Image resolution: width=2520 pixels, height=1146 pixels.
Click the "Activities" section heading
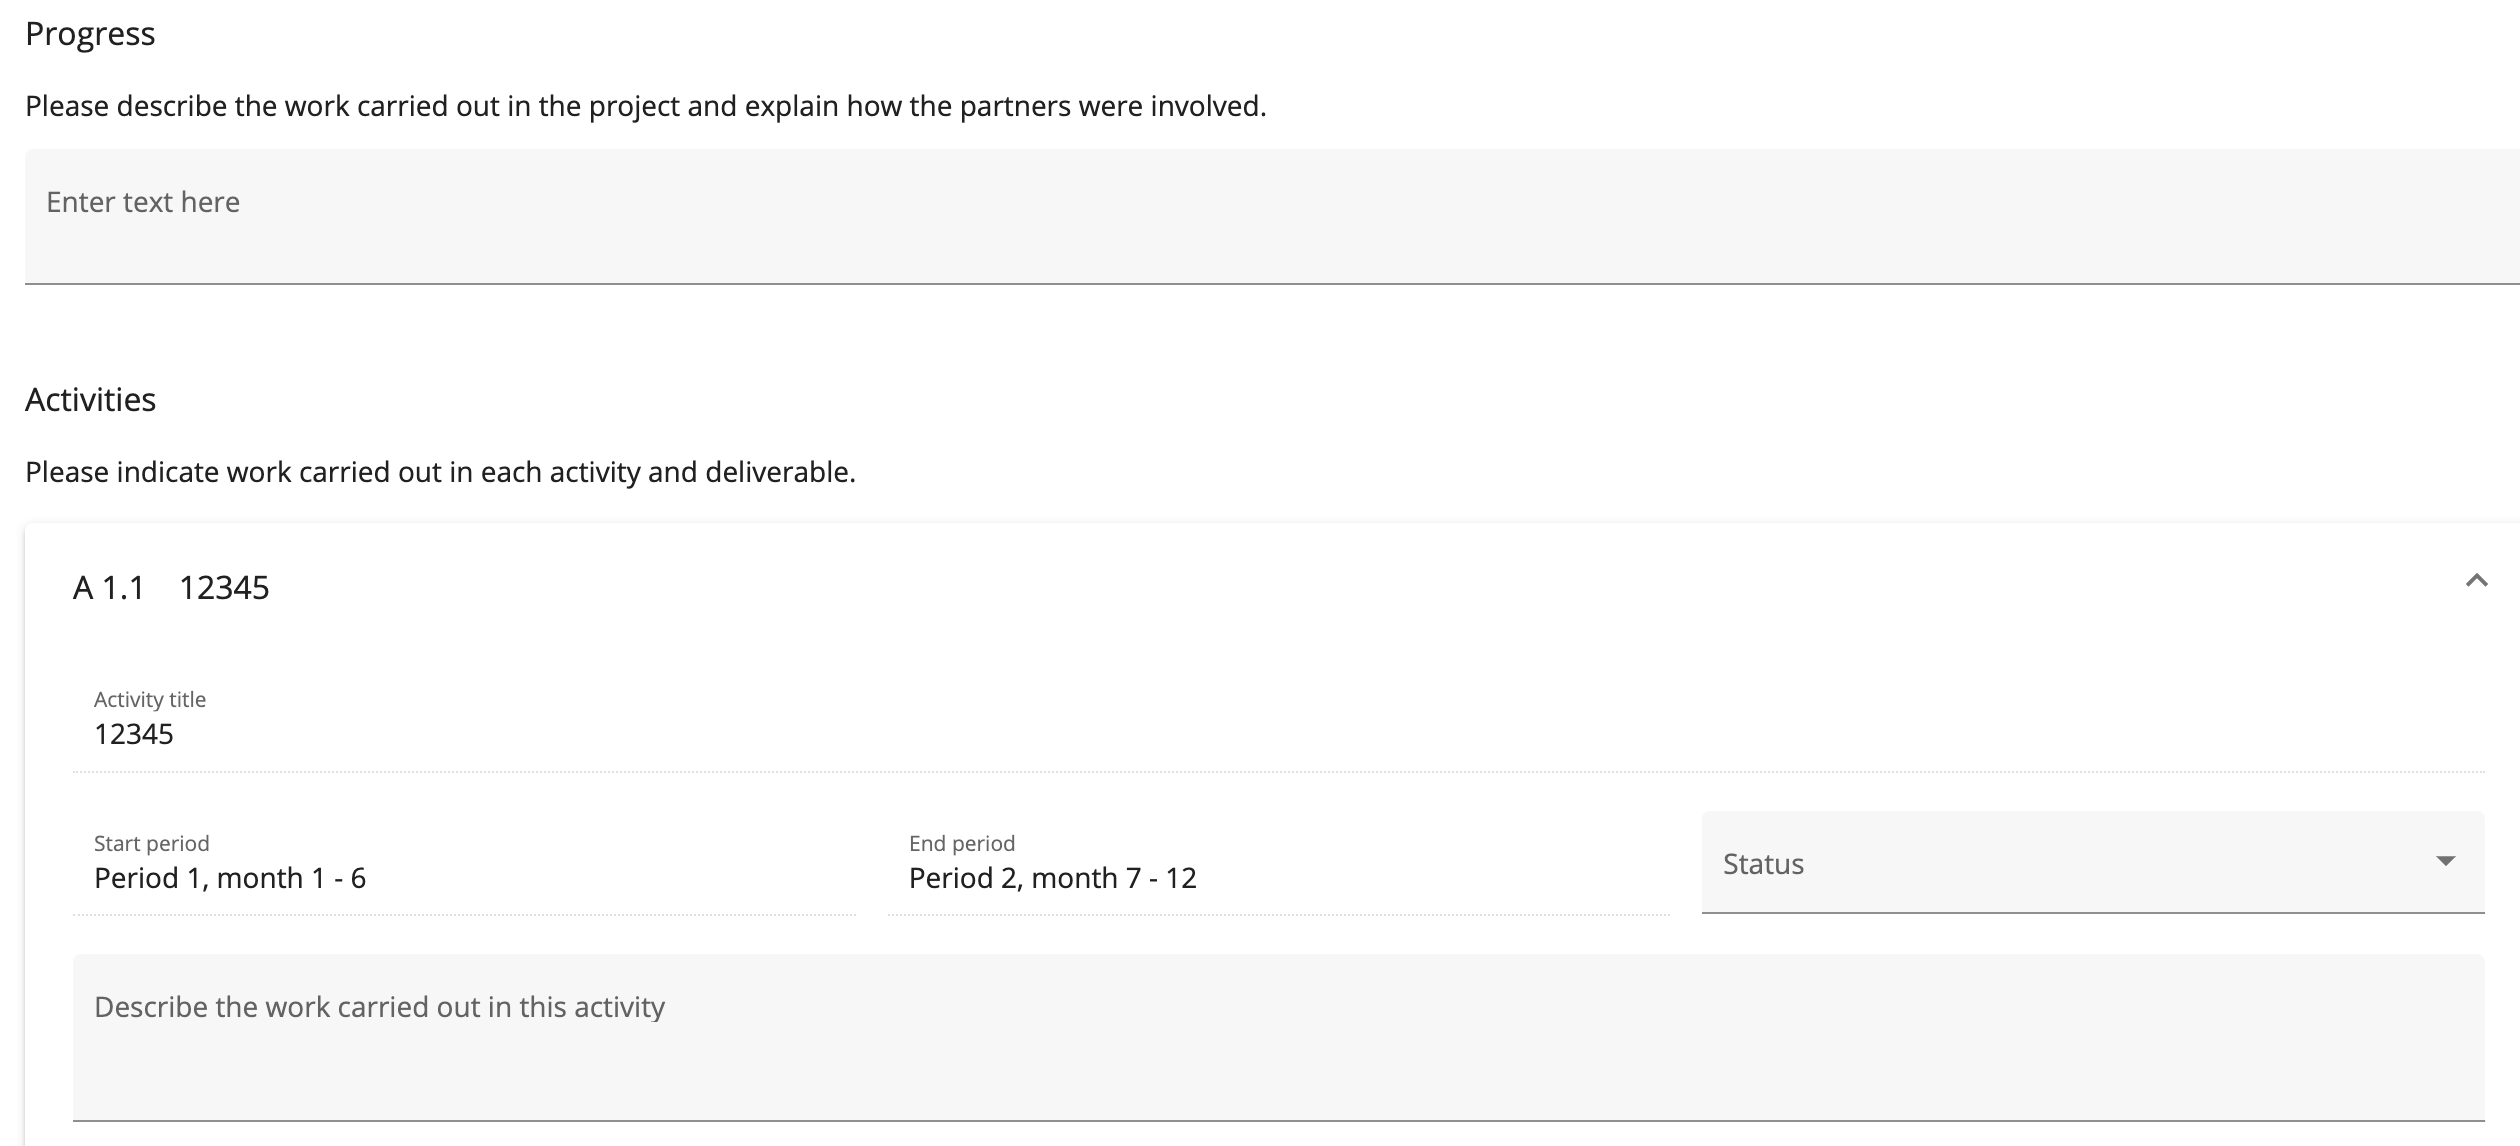(x=90, y=400)
